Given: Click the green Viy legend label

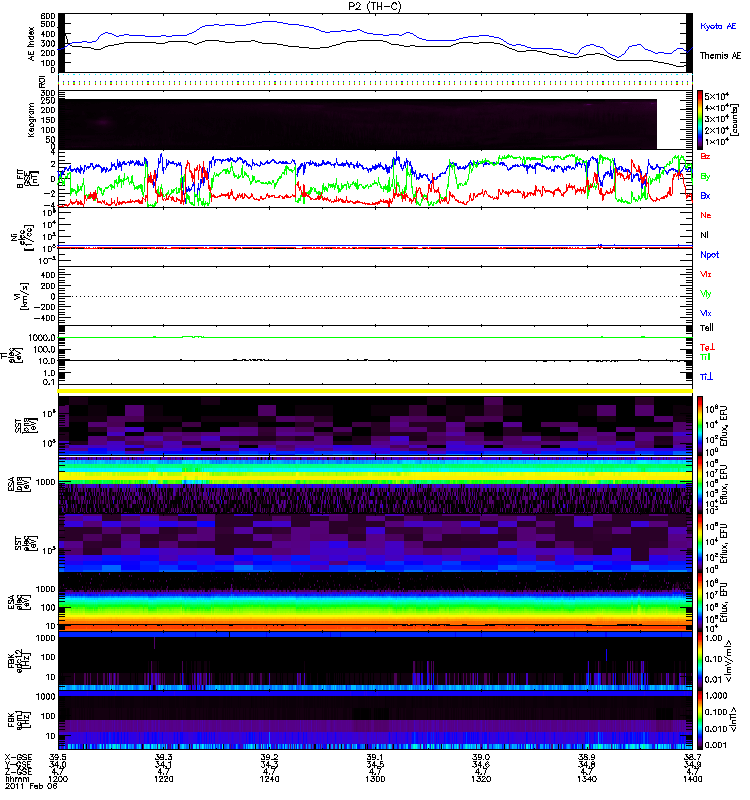Looking at the screenshot, I should (706, 294).
